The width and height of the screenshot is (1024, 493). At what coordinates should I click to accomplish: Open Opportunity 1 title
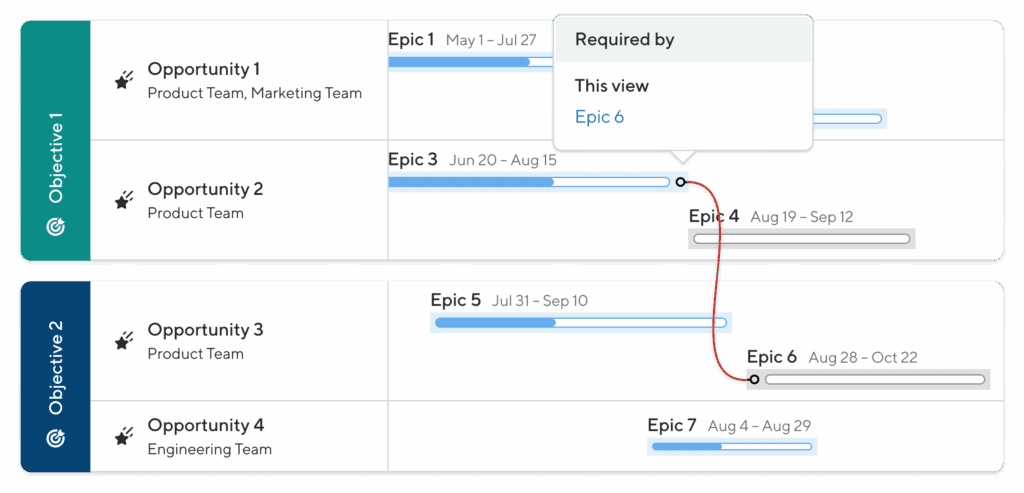(204, 69)
